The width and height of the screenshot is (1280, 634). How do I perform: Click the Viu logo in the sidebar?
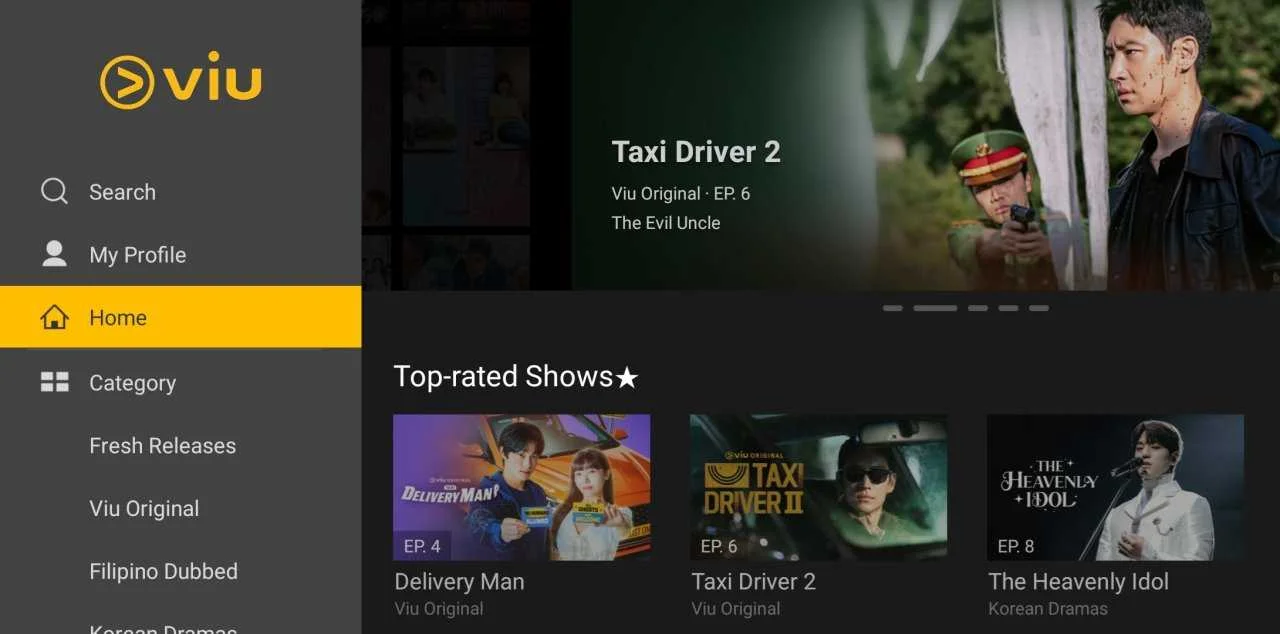pos(181,80)
